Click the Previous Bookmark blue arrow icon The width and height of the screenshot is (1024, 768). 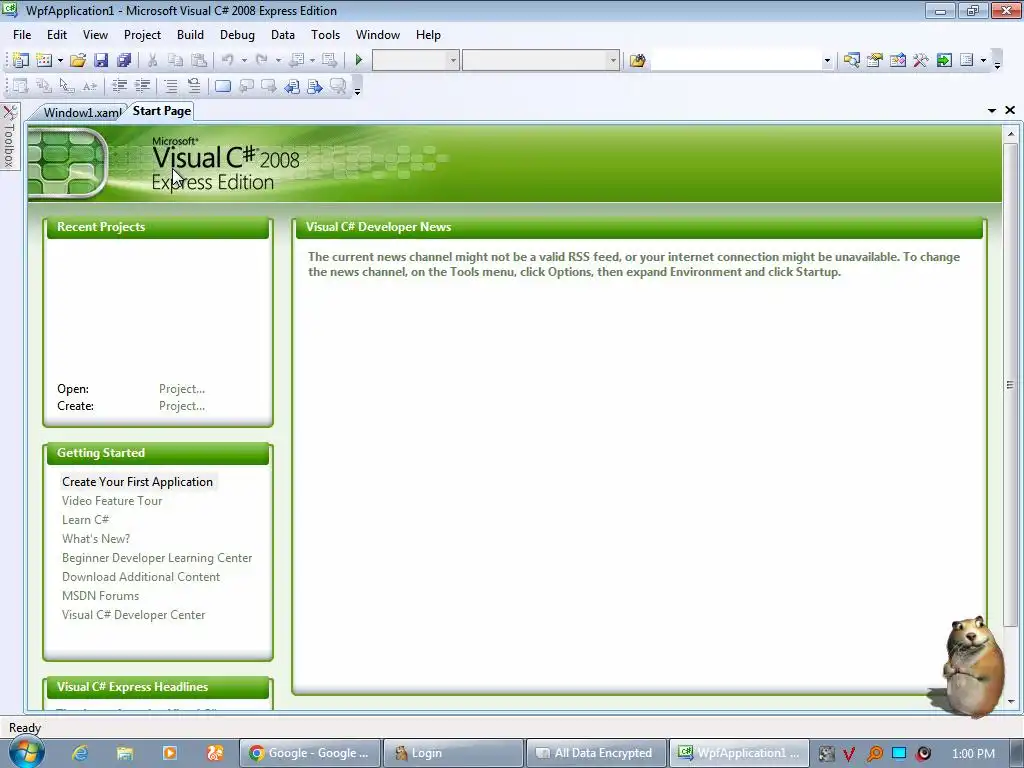291,86
